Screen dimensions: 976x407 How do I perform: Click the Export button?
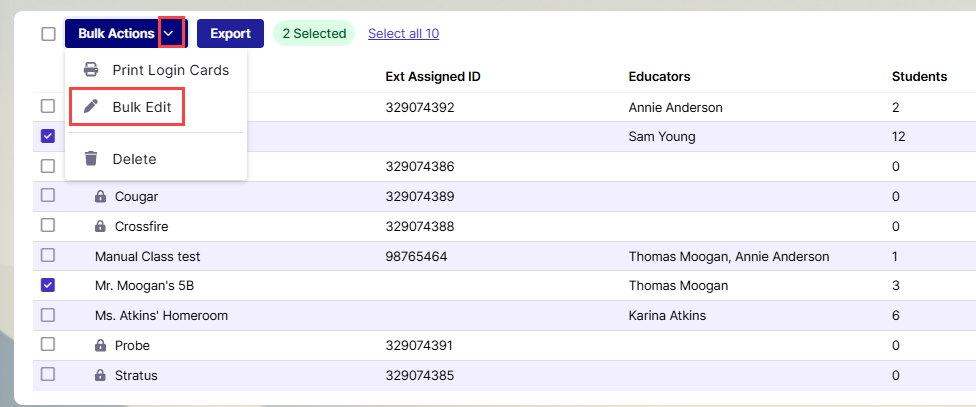tap(230, 34)
